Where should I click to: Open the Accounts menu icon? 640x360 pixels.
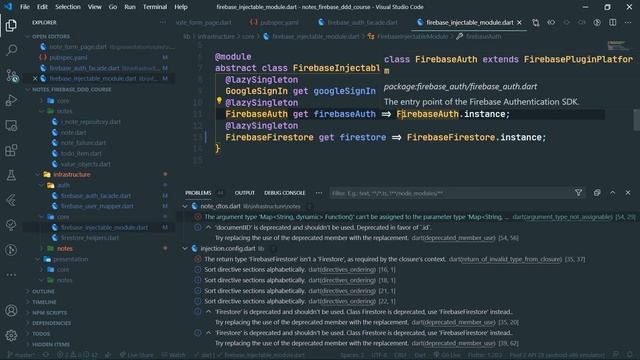(11, 311)
